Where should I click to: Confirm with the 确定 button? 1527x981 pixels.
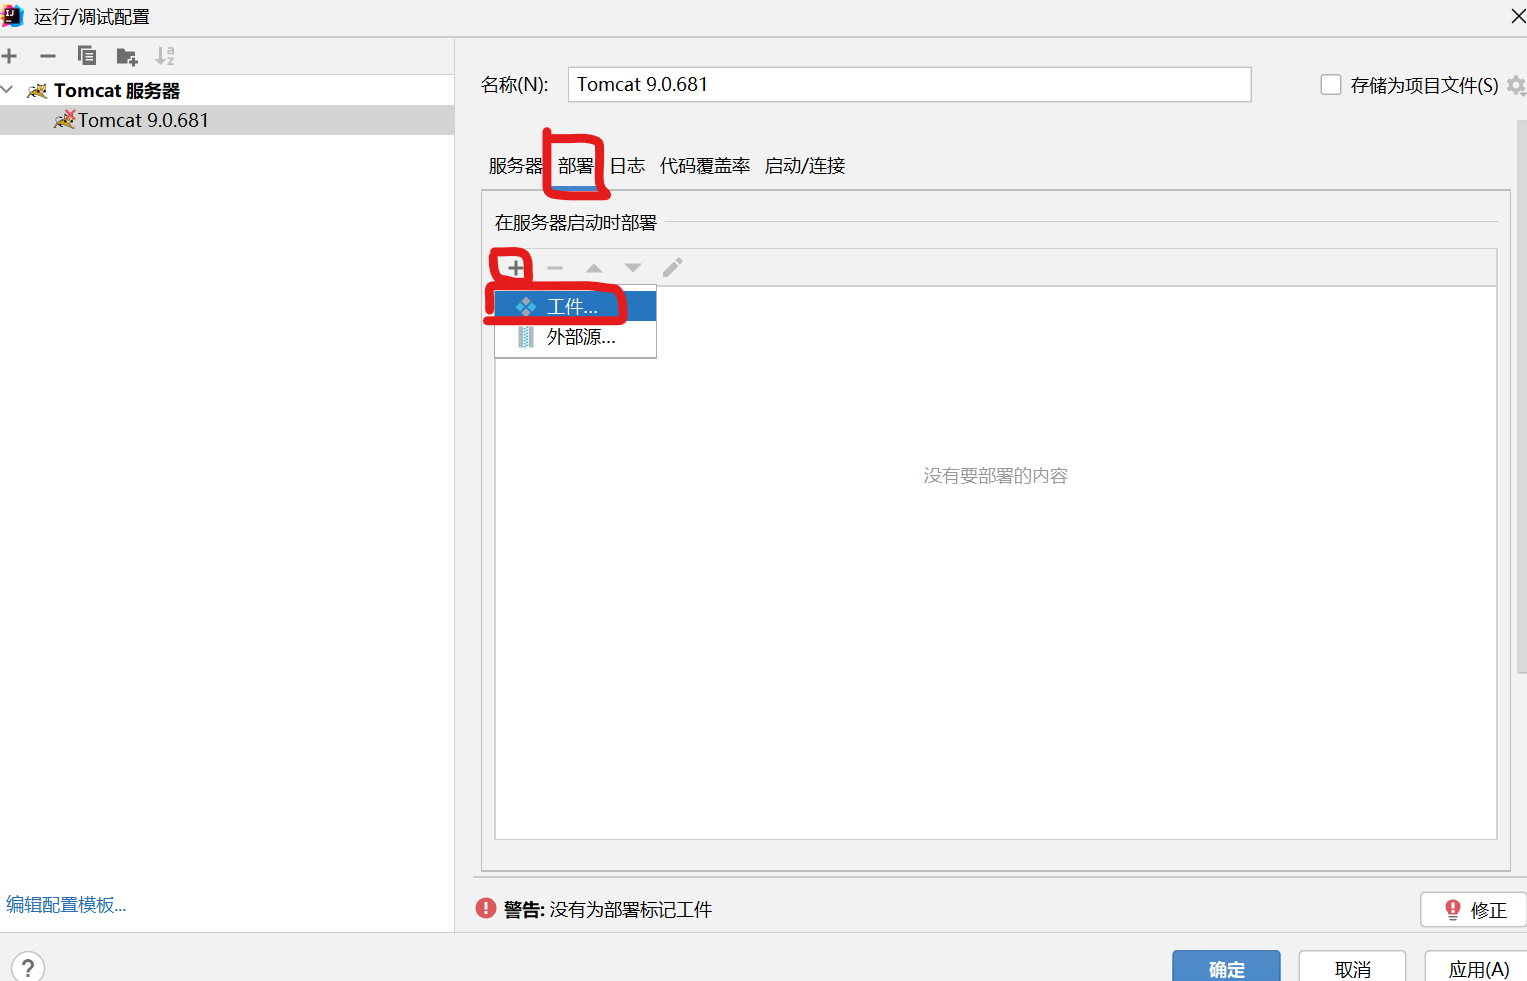[1226, 968]
